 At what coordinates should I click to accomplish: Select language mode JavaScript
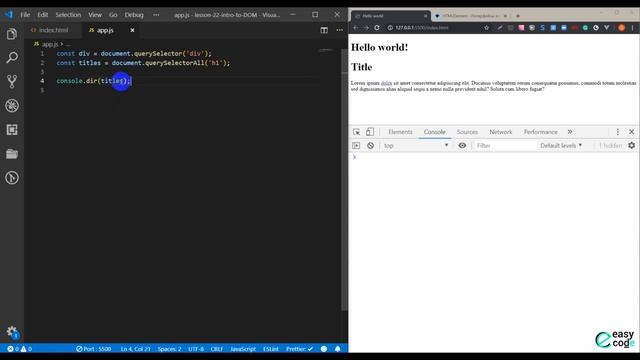[243, 349]
